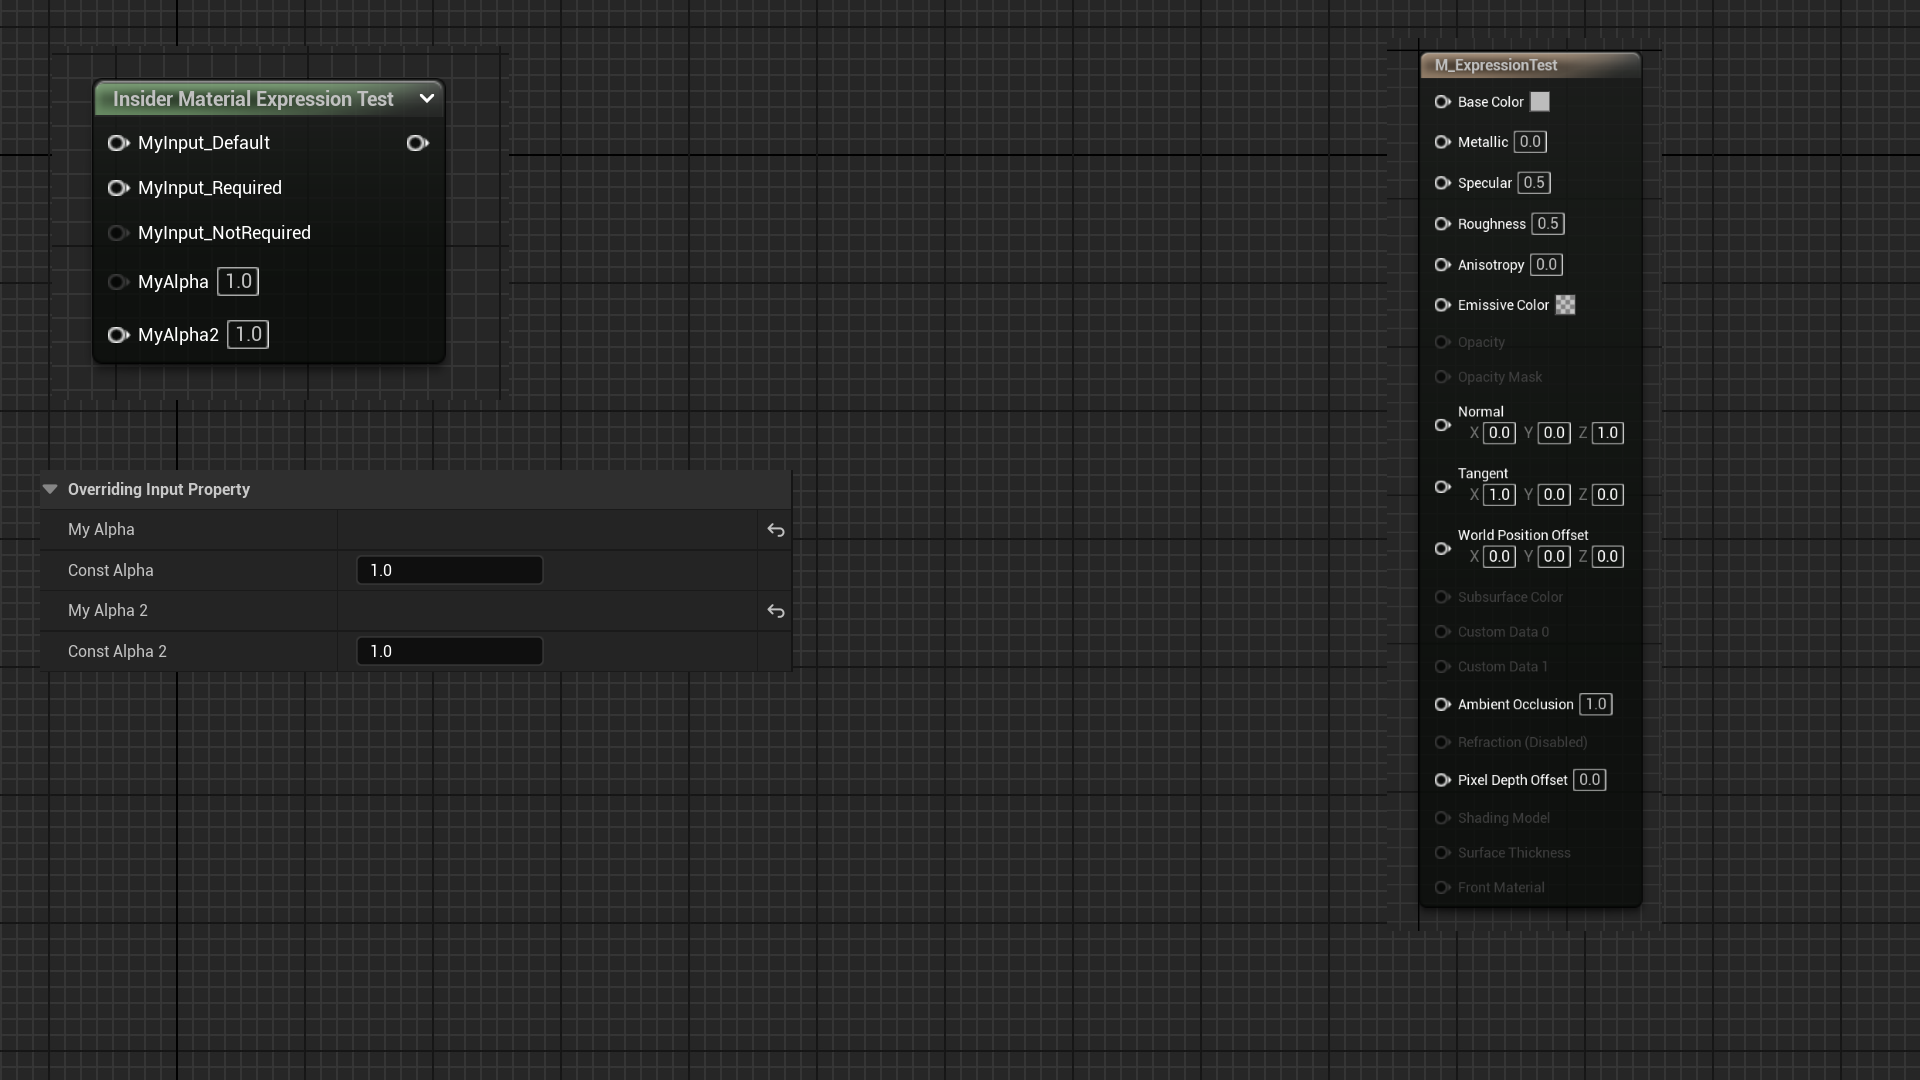Click the Roughness 0.5 value box
The image size is (1920, 1080).
(x=1547, y=224)
